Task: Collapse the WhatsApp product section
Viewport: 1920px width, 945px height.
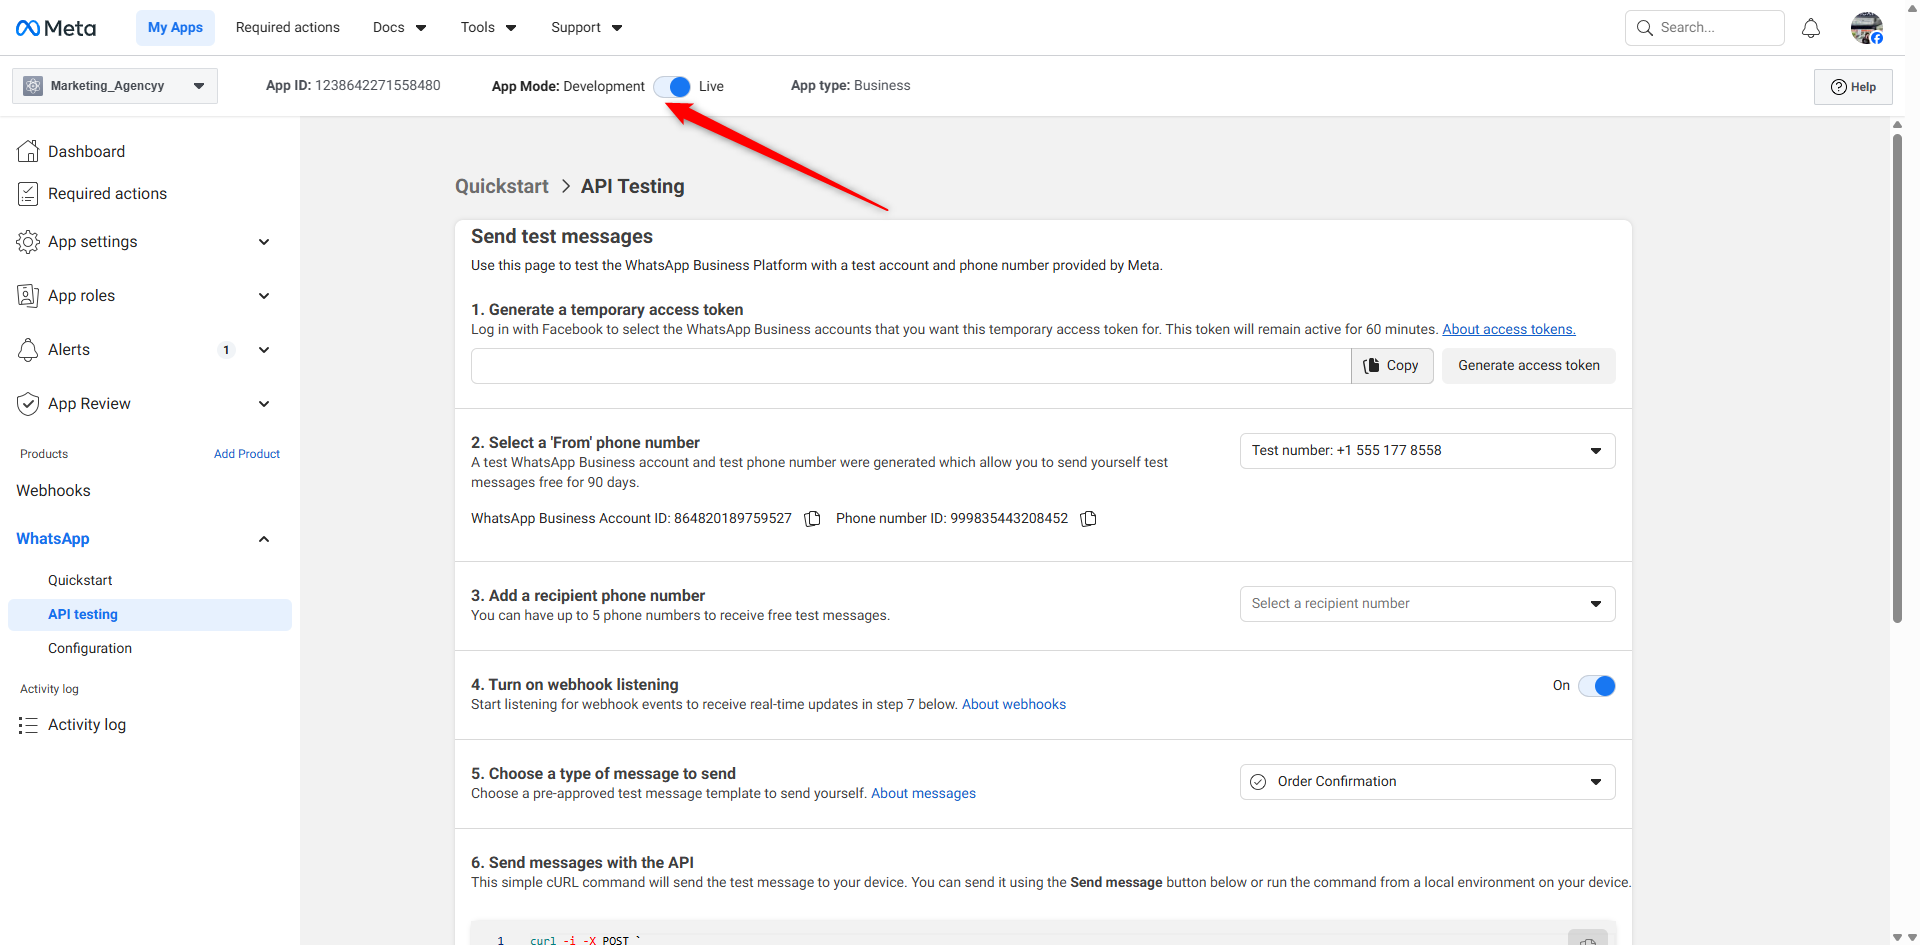Action: tap(264, 539)
